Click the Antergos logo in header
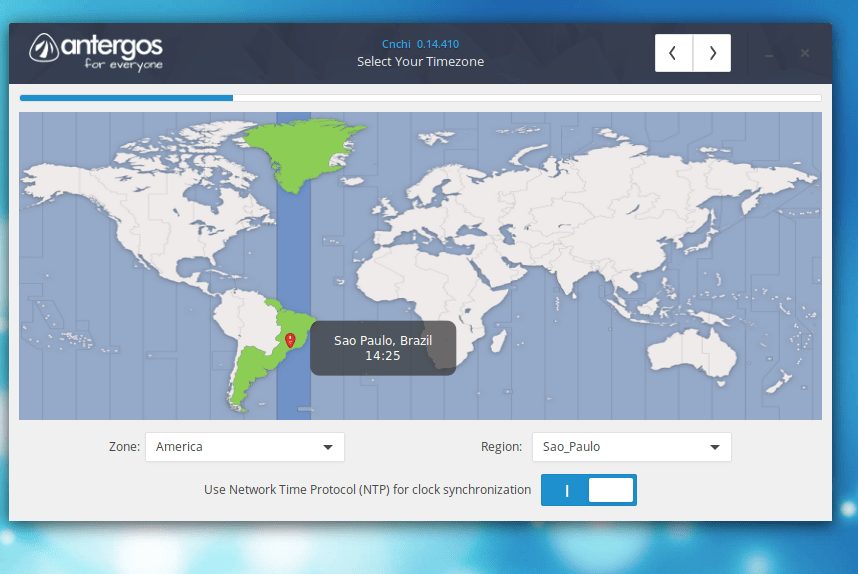The height and width of the screenshot is (574, 858). 96,52
